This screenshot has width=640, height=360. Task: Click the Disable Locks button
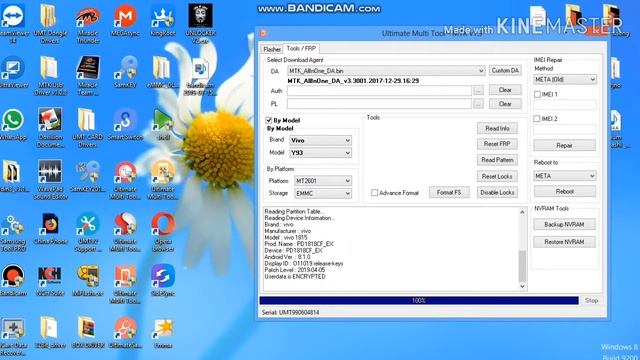coord(497,192)
